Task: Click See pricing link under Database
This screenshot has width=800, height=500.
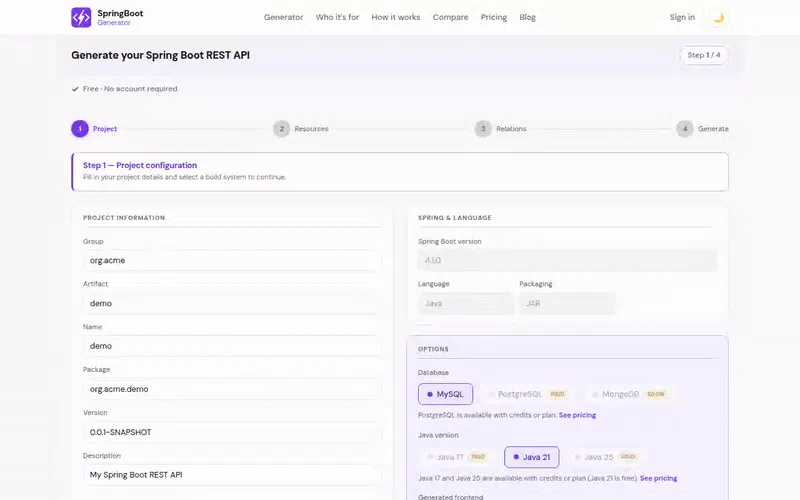Action: 577,415
